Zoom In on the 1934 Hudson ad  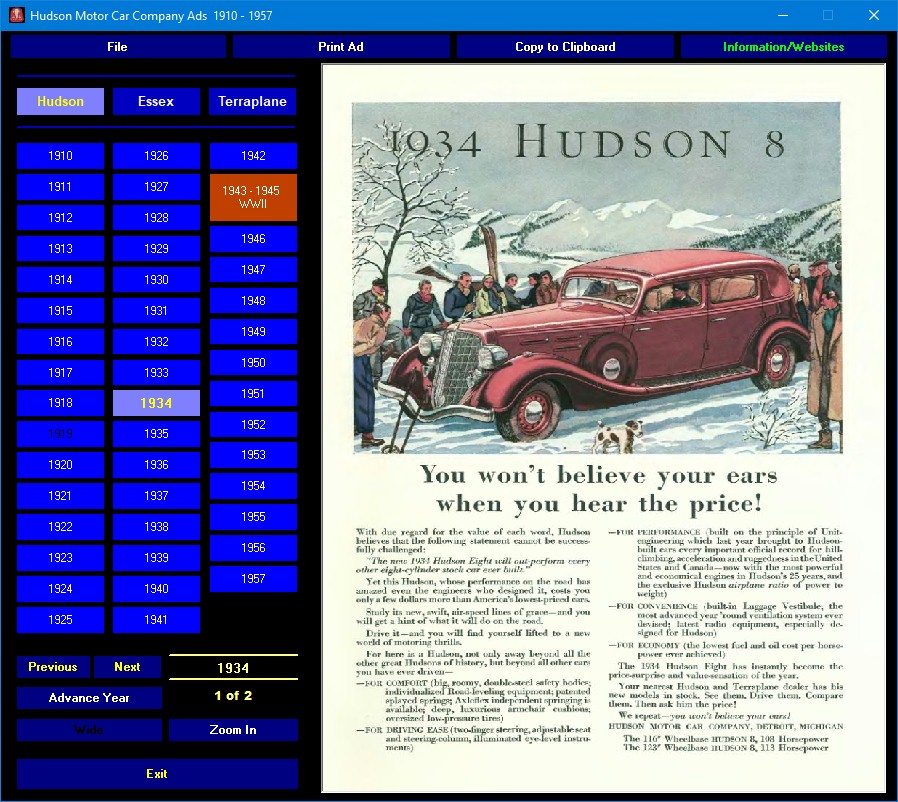233,730
